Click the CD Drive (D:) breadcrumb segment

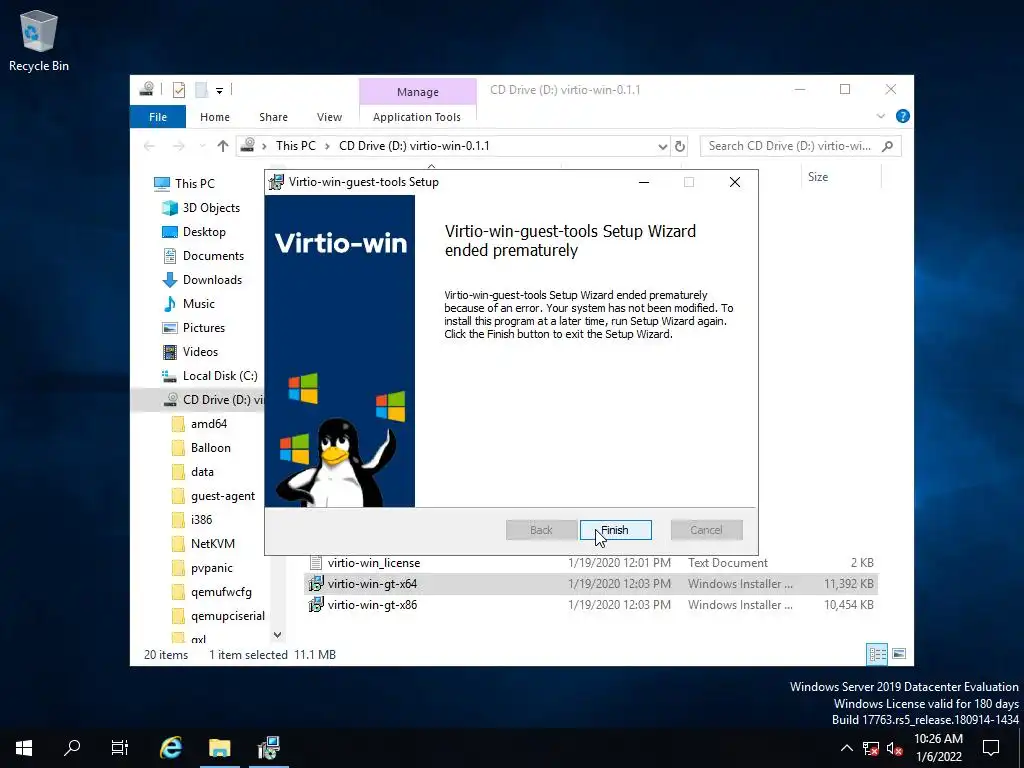[414, 146]
